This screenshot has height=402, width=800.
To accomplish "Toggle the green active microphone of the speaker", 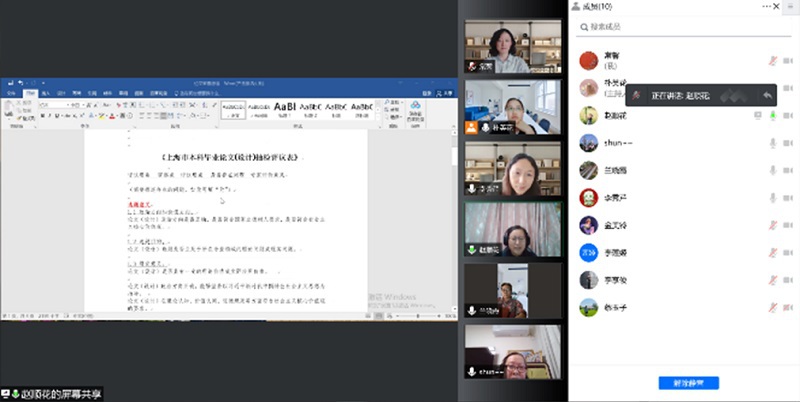I will (773, 115).
